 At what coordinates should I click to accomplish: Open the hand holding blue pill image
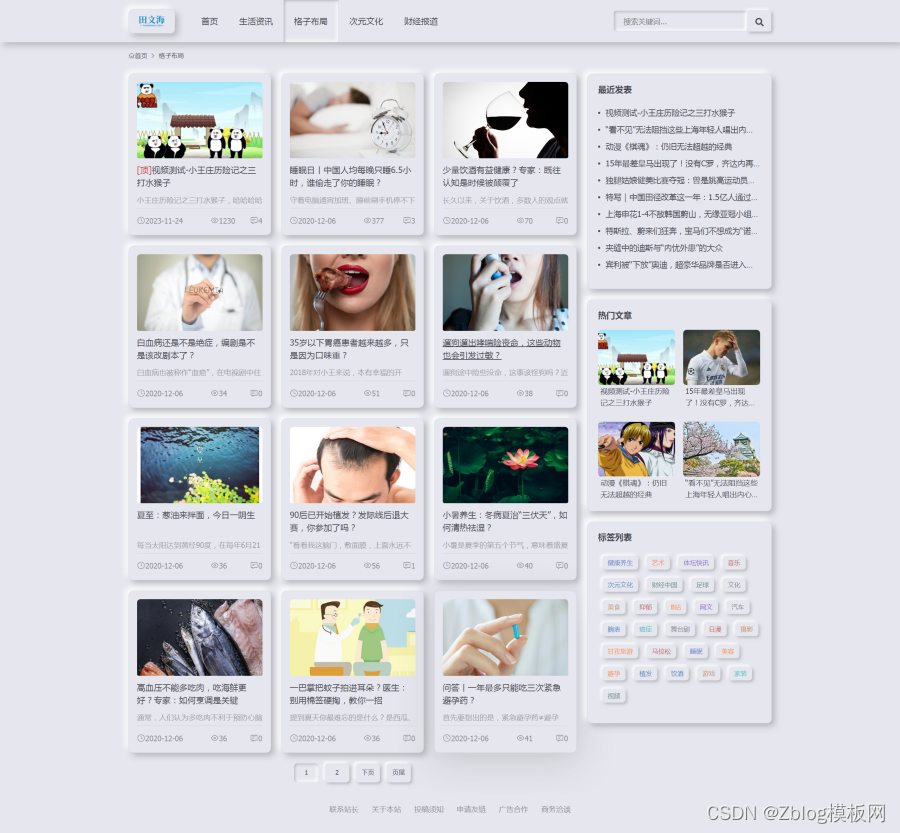505,637
